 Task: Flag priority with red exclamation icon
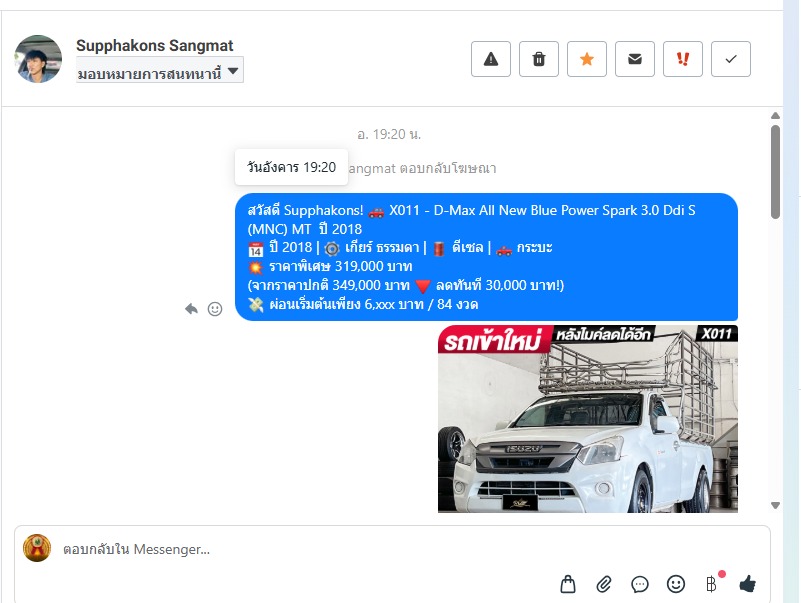pos(682,59)
